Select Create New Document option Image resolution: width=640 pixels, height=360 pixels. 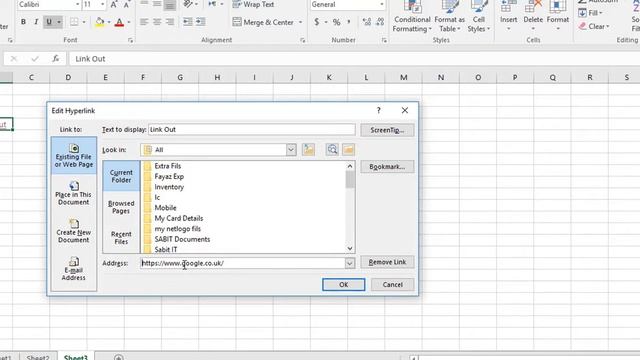pos(74,231)
